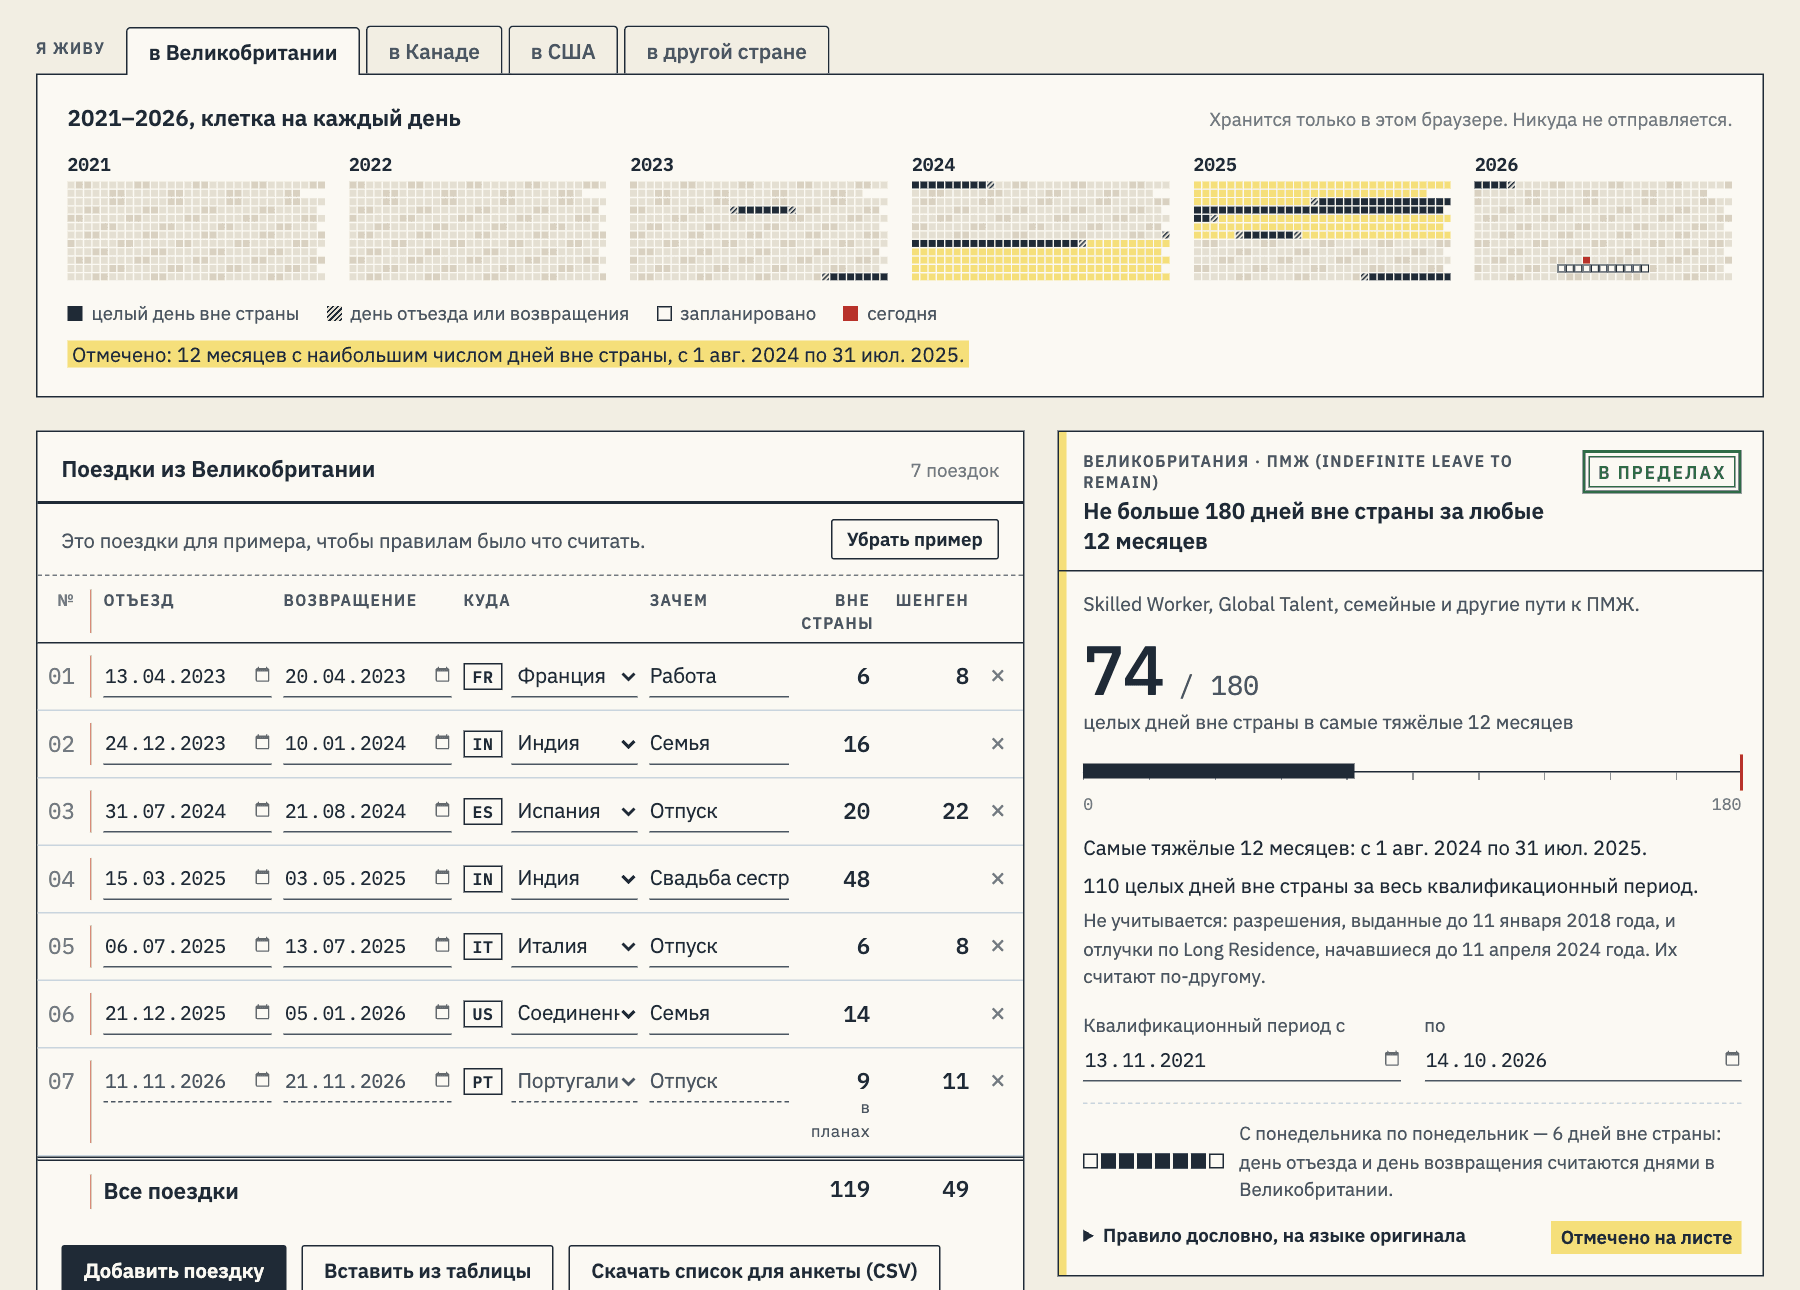Open calendar picker for departure 24.12.2023

[262, 742]
